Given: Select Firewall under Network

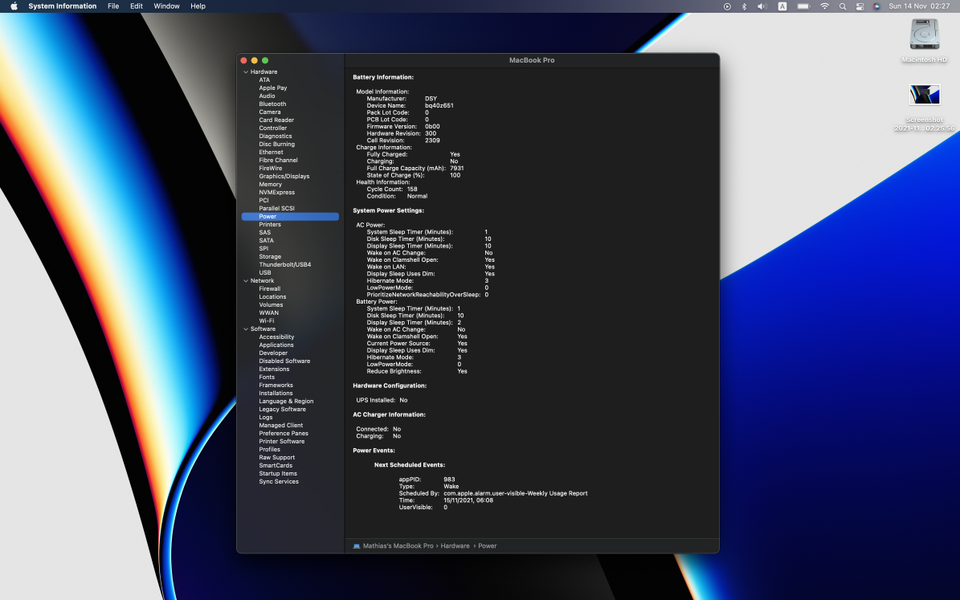Looking at the screenshot, I should 269,289.
